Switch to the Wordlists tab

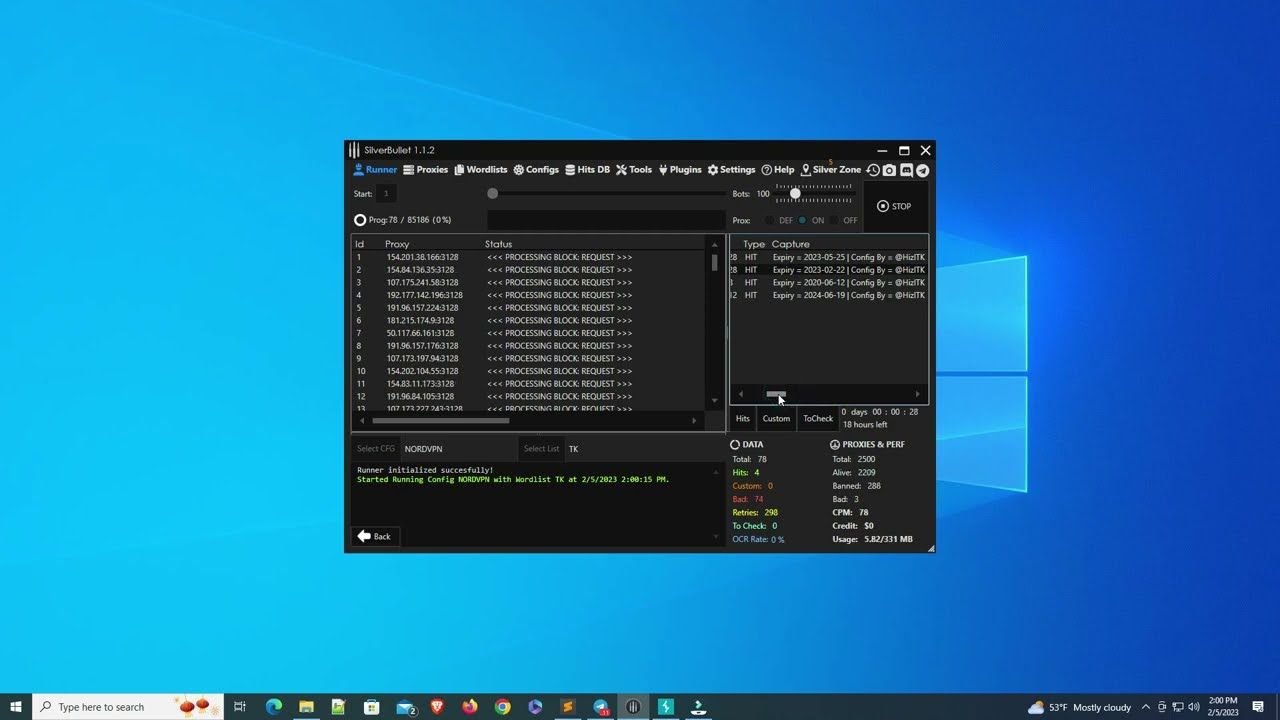pyautogui.click(x=481, y=170)
